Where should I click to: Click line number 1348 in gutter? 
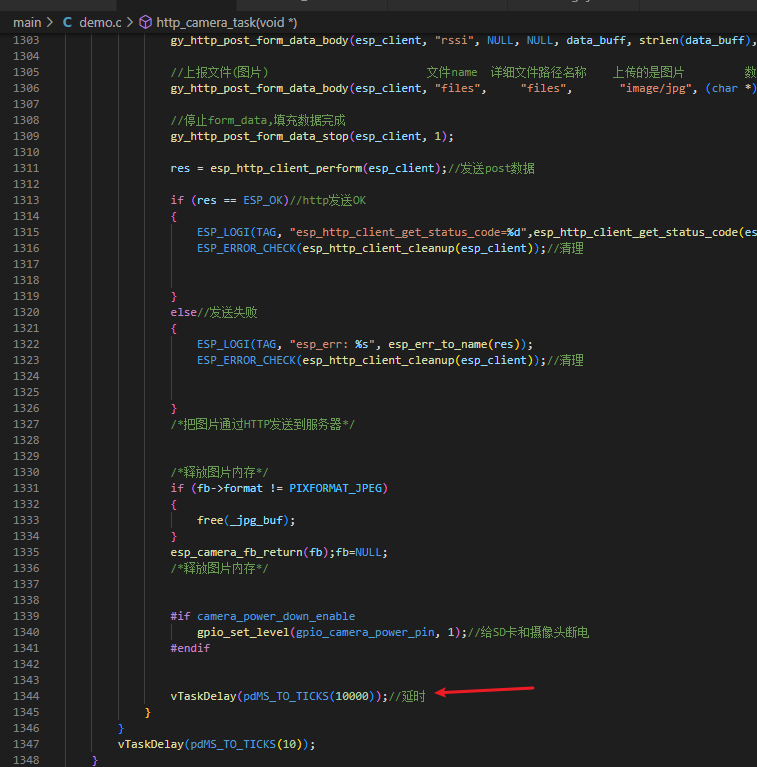point(26,760)
